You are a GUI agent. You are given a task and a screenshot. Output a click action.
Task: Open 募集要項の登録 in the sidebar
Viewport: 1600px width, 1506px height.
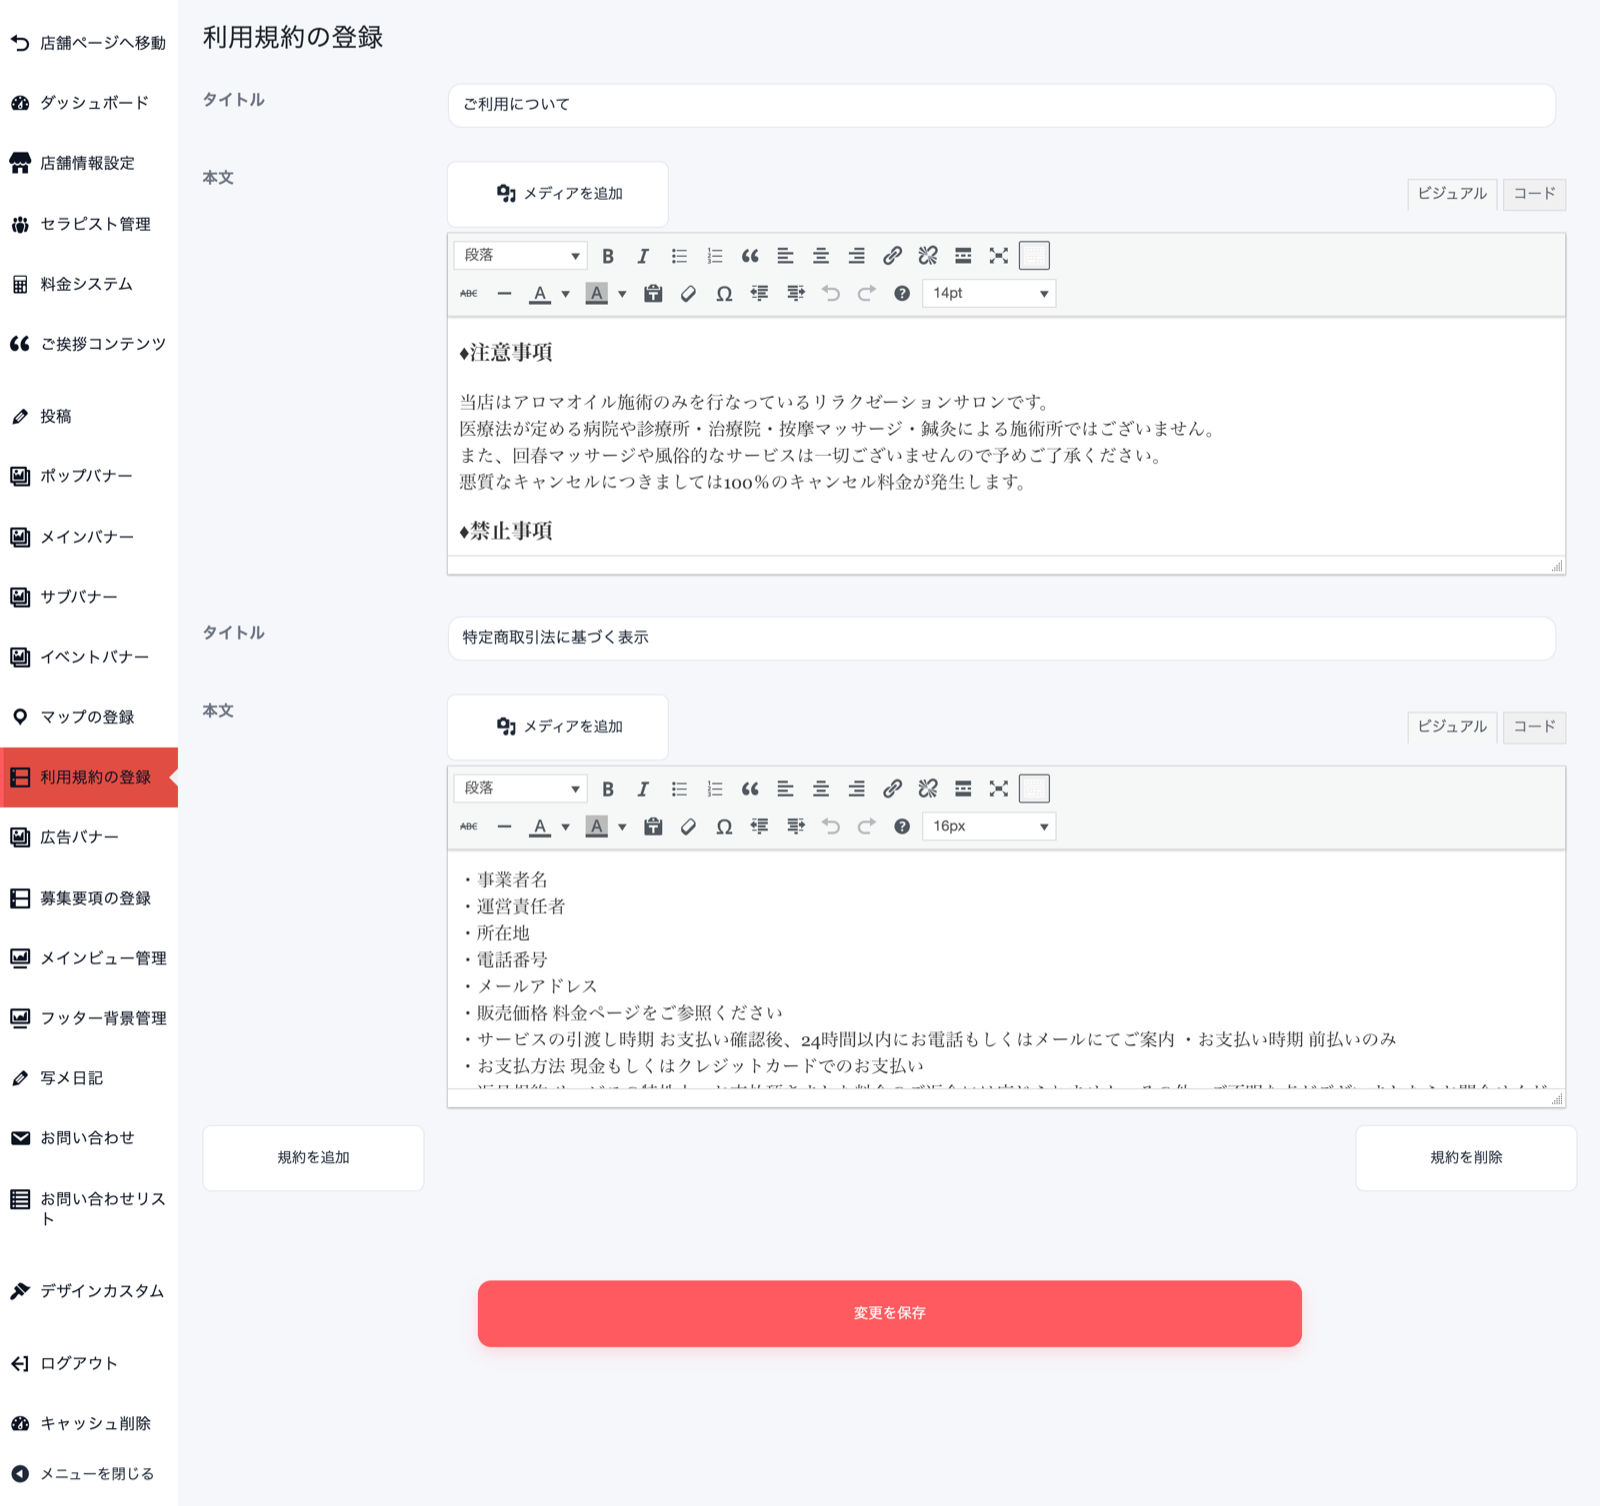(x=89, y=898)
